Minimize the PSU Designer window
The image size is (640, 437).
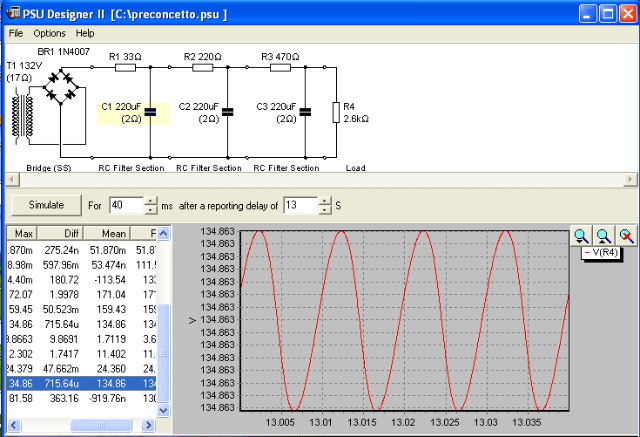(587, 14)
